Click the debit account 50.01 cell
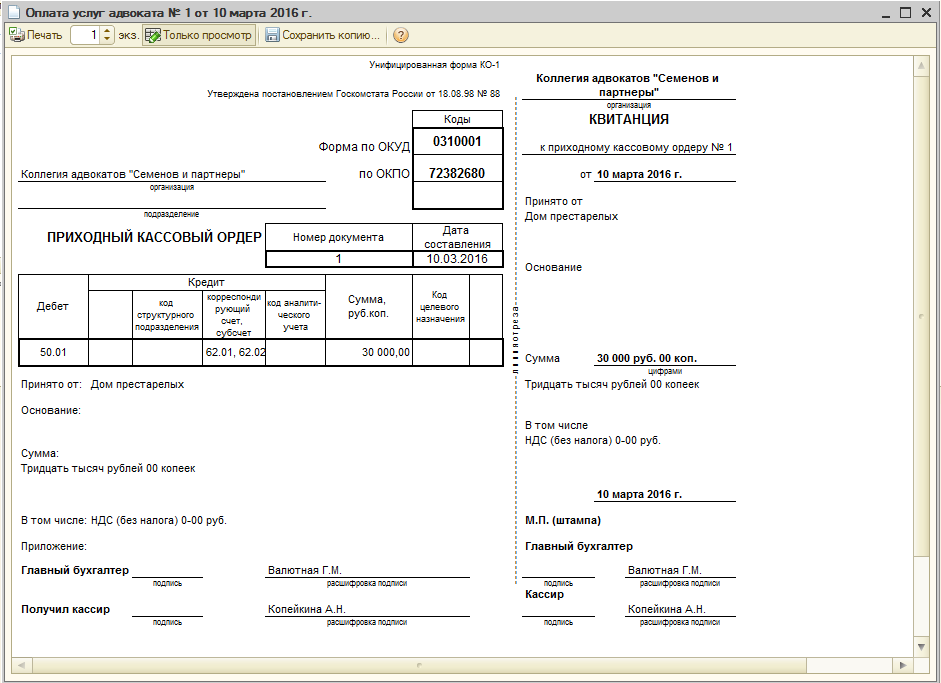 coord(53,352)
